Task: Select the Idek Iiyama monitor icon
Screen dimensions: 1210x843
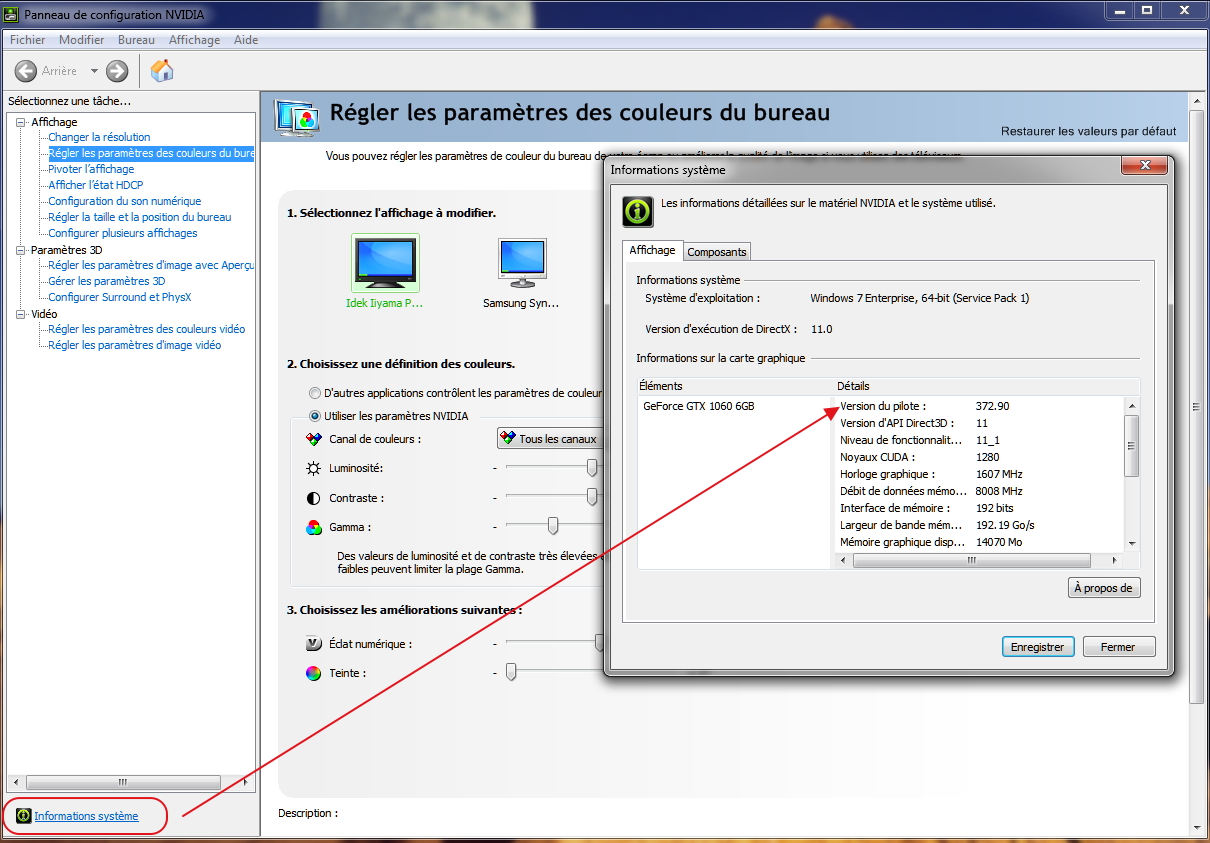Action: pos(385,263)
